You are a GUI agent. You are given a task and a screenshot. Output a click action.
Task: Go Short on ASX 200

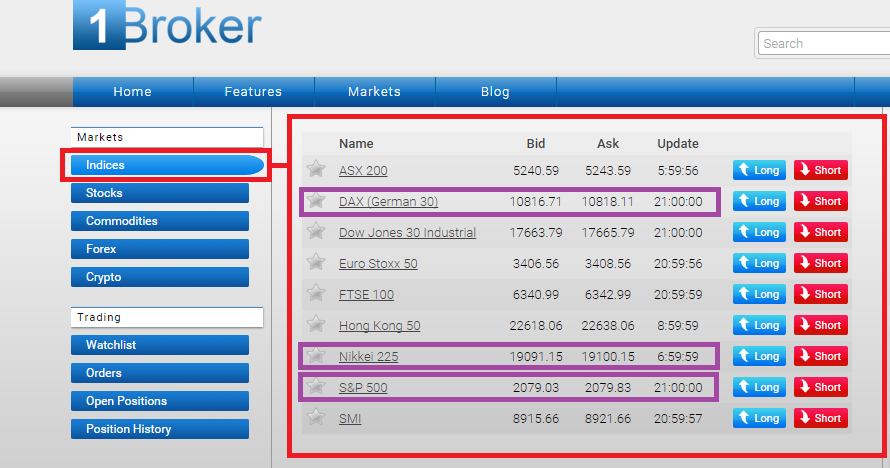point(821,170)
